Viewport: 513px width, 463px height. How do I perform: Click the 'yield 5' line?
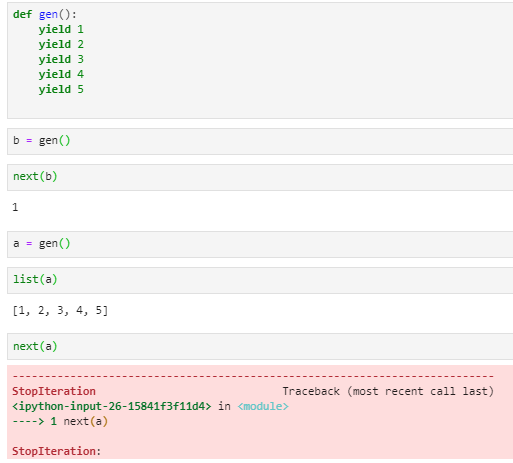(x=61, y=89)
